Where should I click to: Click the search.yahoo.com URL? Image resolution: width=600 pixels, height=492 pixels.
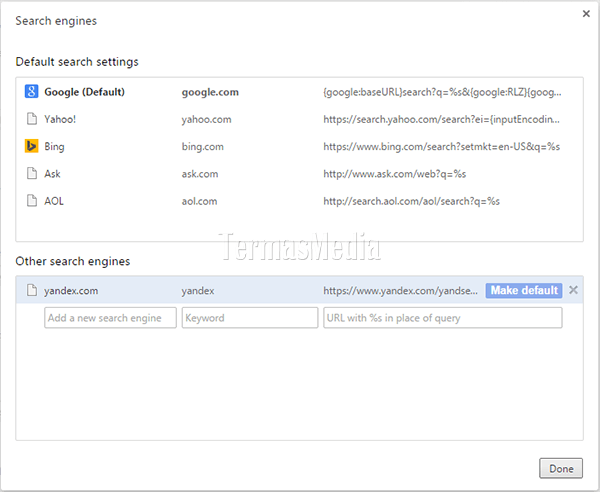(442, 119)
